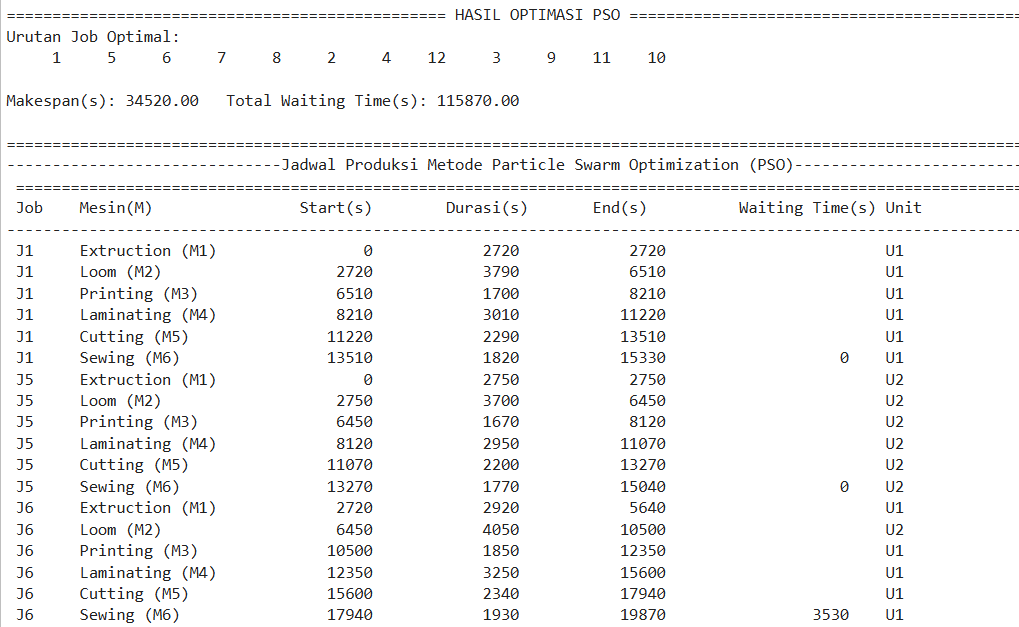Viewport: 1019px width, 627px height.
Task: Click job number 1 in the optimal sequence
Action: coord(56,57)
